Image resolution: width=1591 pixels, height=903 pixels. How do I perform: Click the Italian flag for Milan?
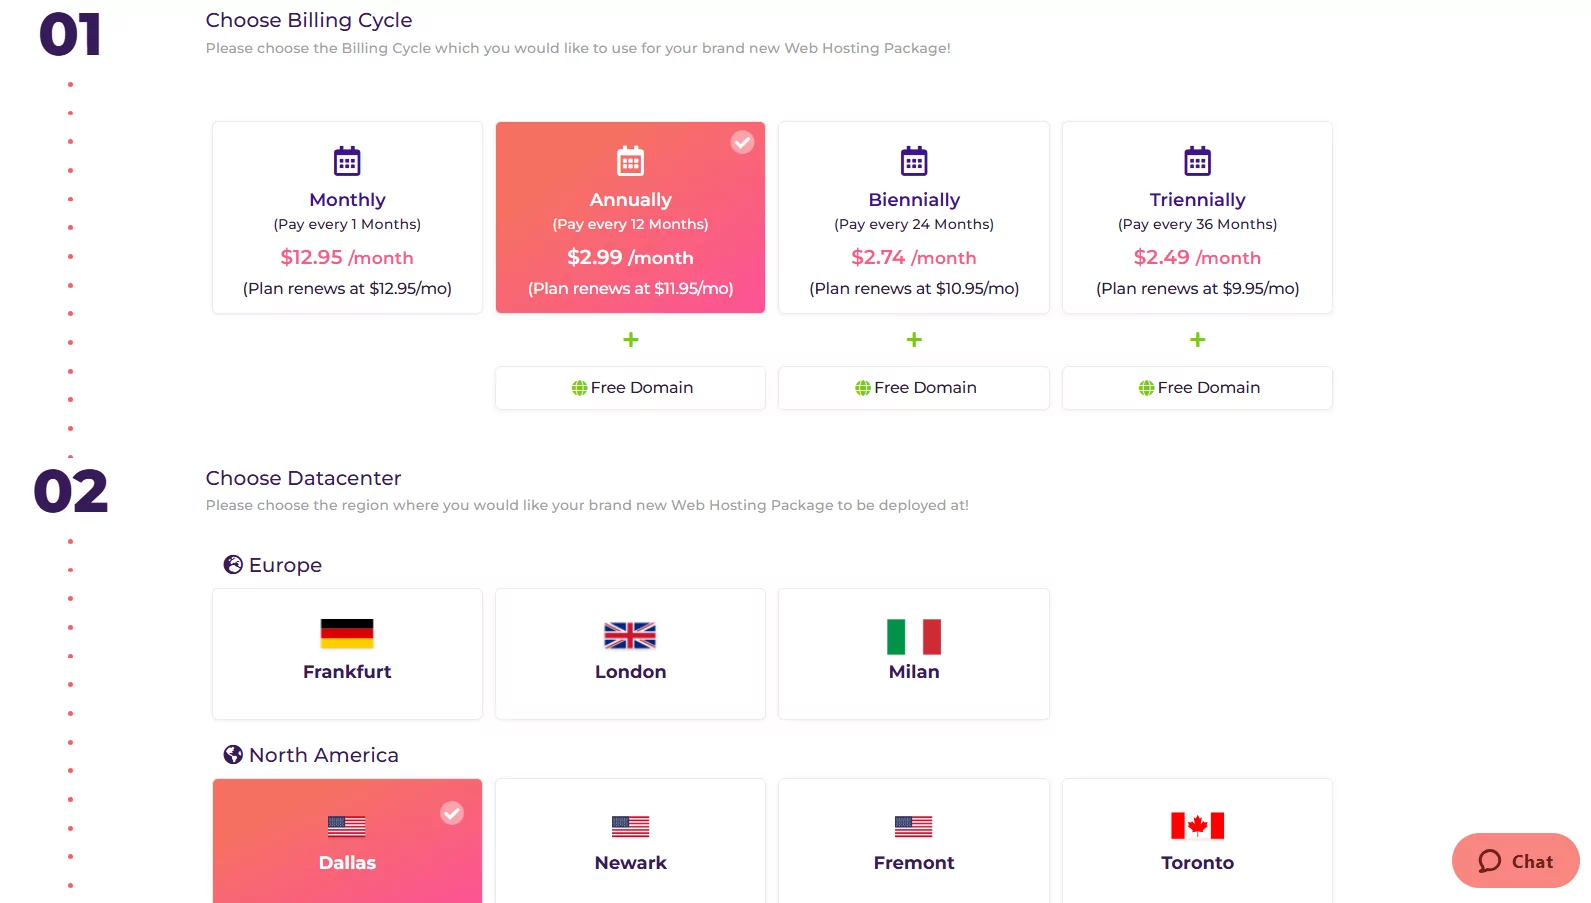(x=914, y=636)
